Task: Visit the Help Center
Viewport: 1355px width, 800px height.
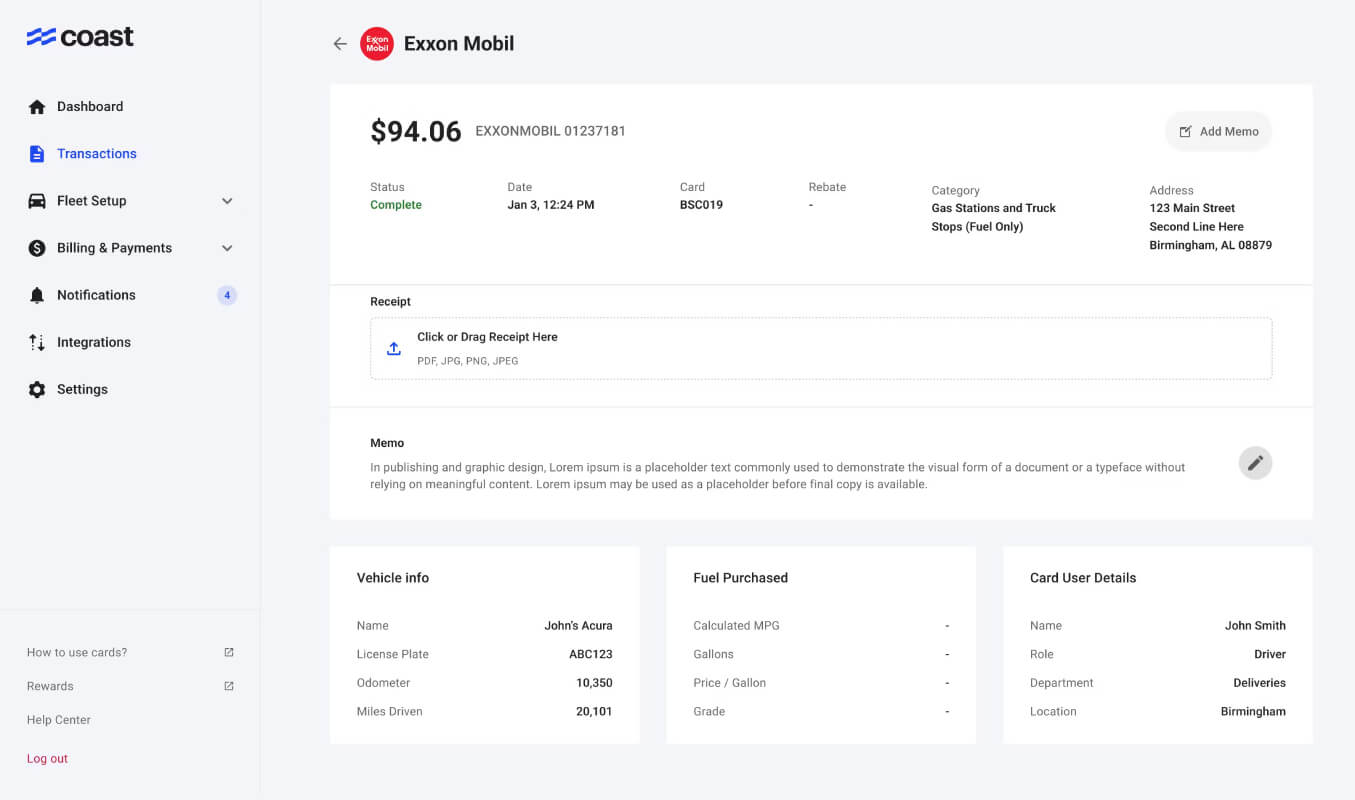Action: coord(59,720)
